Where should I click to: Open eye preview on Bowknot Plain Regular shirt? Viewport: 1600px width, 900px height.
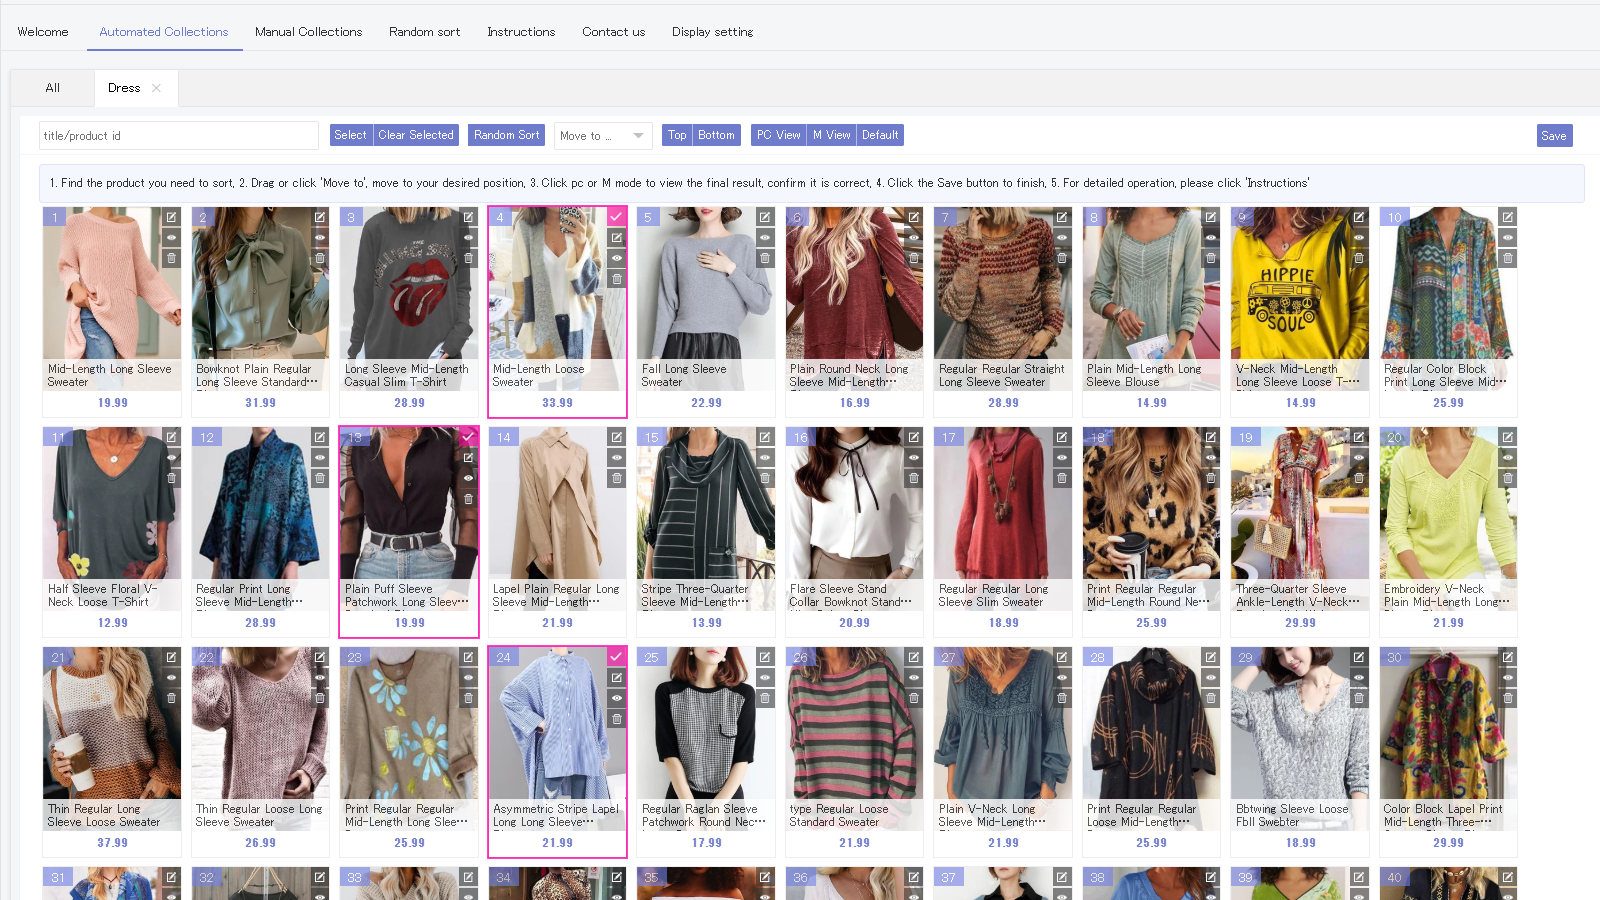click(x=319, y=237)
